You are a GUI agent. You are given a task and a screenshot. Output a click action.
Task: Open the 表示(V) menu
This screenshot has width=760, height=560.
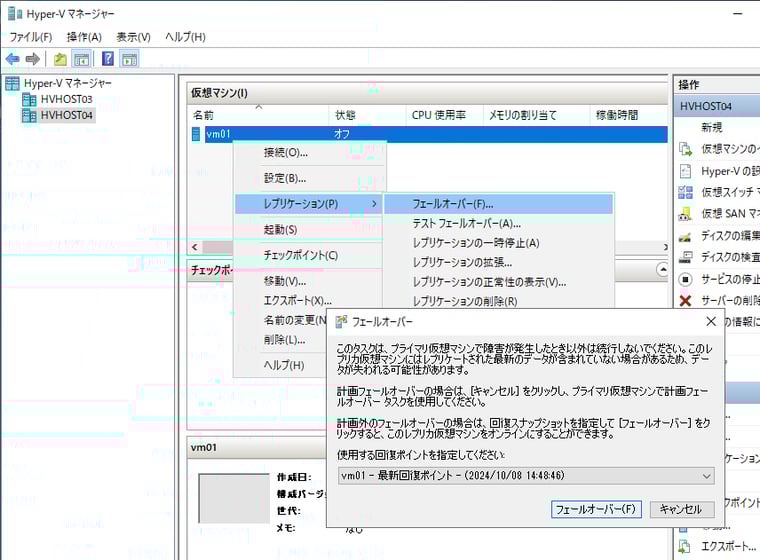tap(133, 37)
